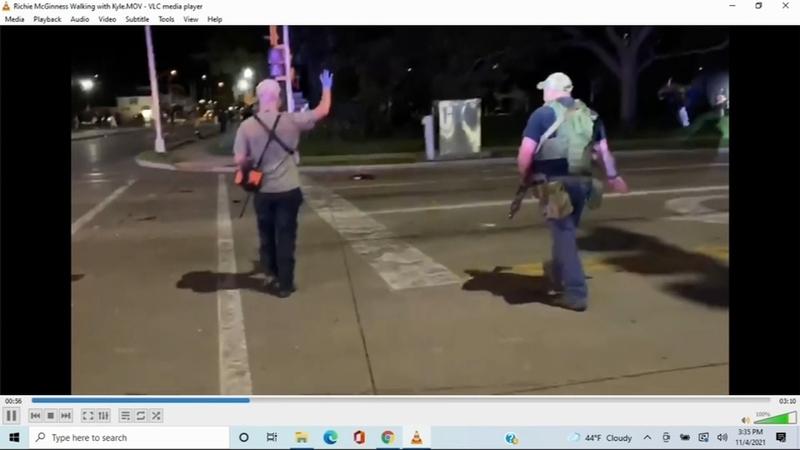Open the 44°F Cloudy weather widget
The image size is (800, 450).
(x=600, y=438)
